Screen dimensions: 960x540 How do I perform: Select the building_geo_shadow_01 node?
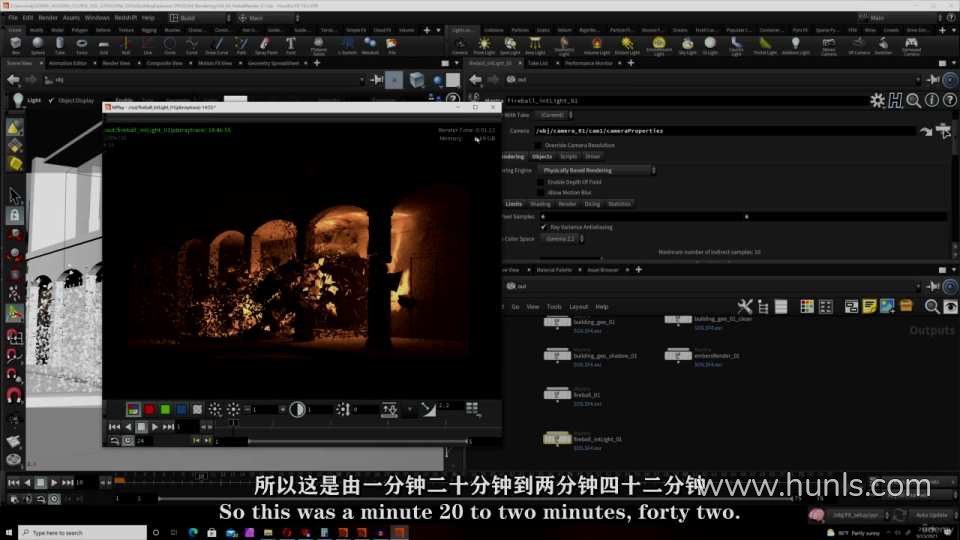coord(557,355)
